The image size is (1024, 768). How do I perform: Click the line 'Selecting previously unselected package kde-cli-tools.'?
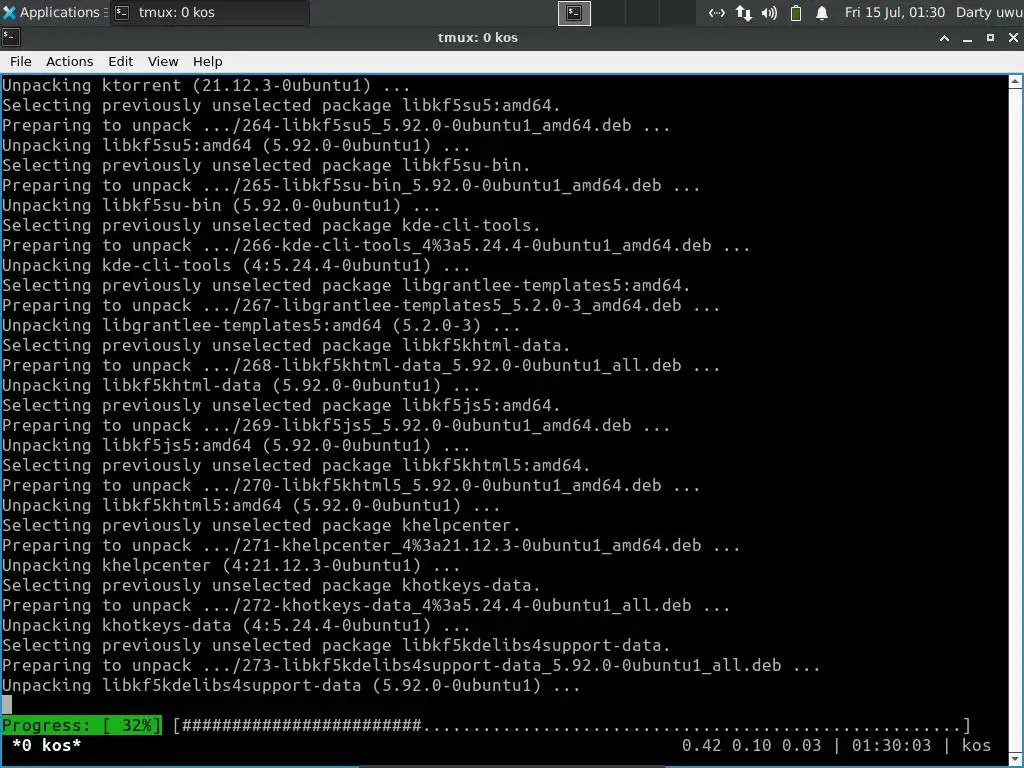pos(271,225)
